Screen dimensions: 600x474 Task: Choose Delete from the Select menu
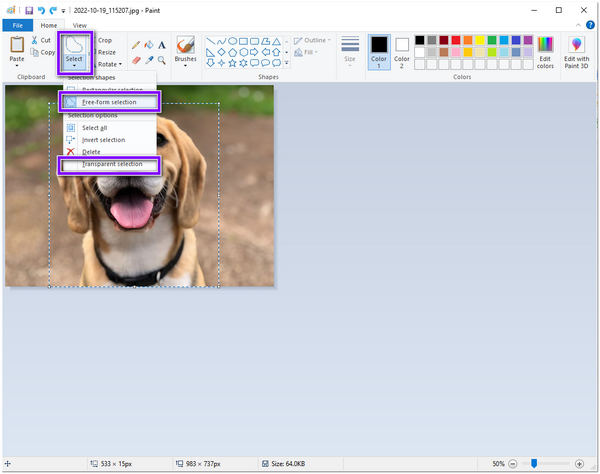point(109,152)
